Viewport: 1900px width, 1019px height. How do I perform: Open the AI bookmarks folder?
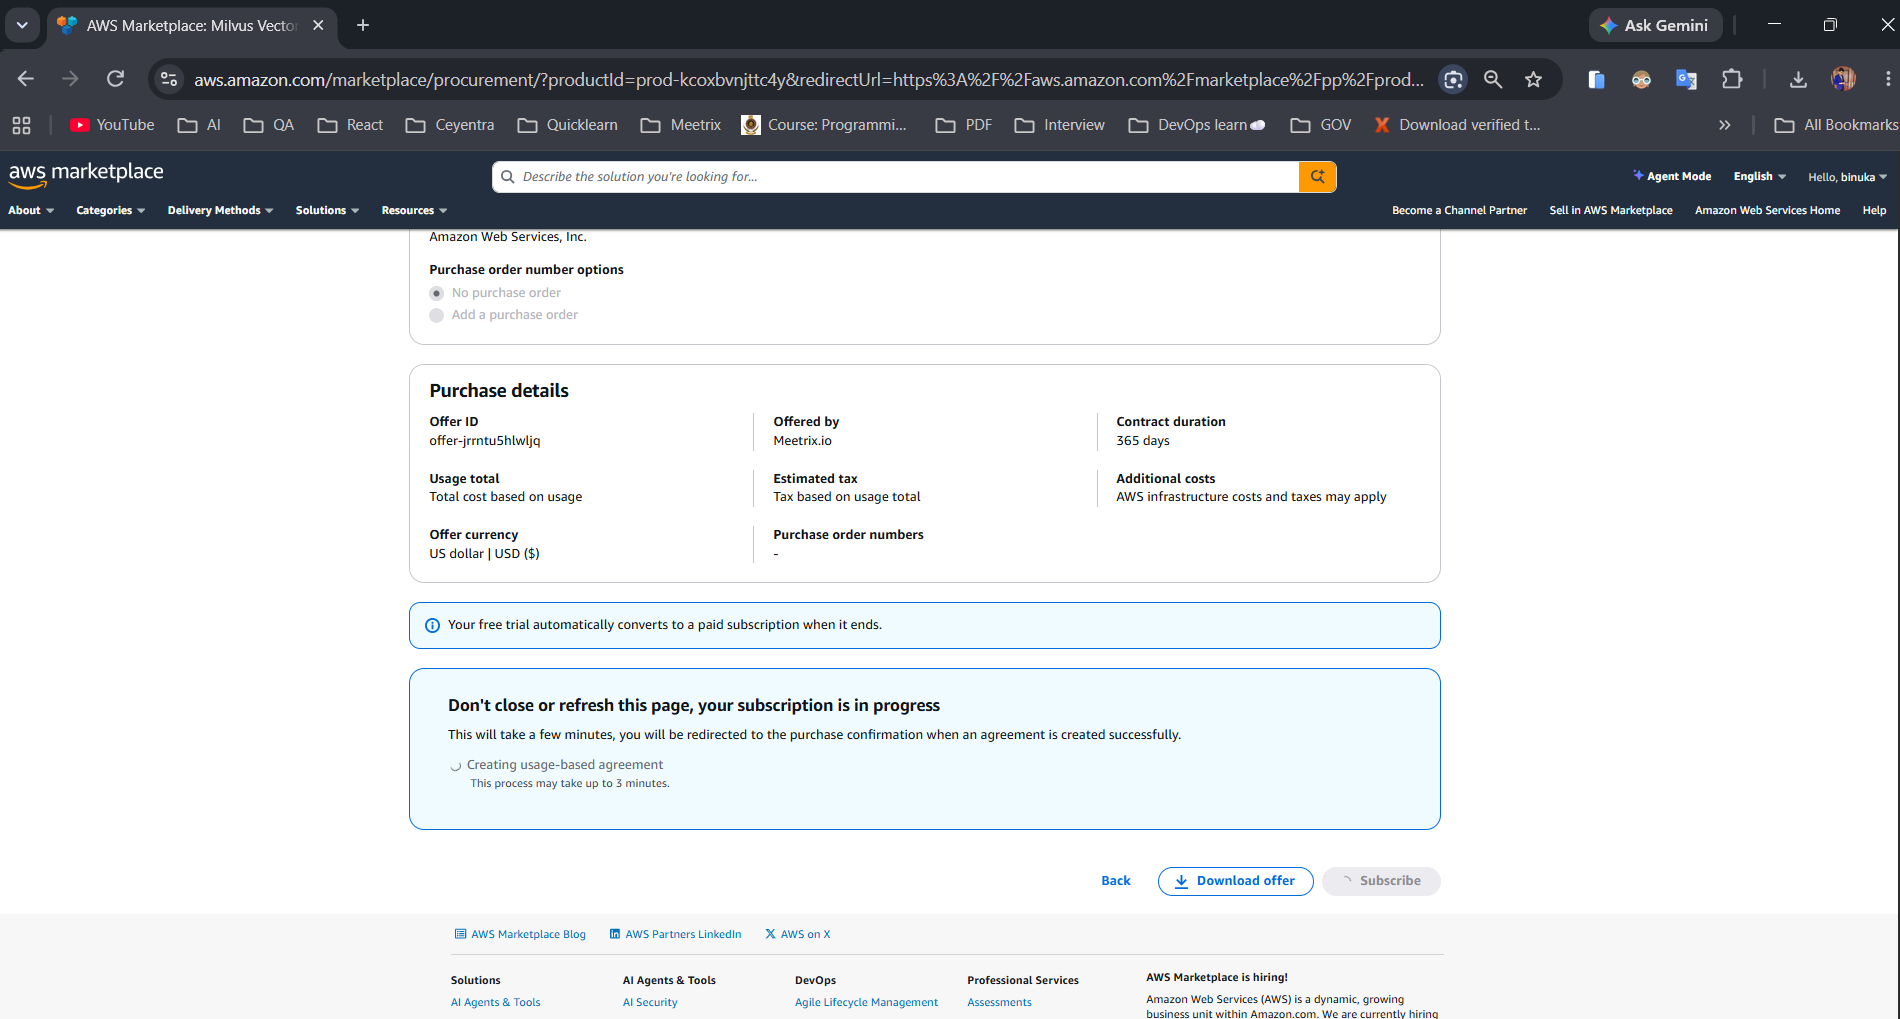click(x=199, y=125)
